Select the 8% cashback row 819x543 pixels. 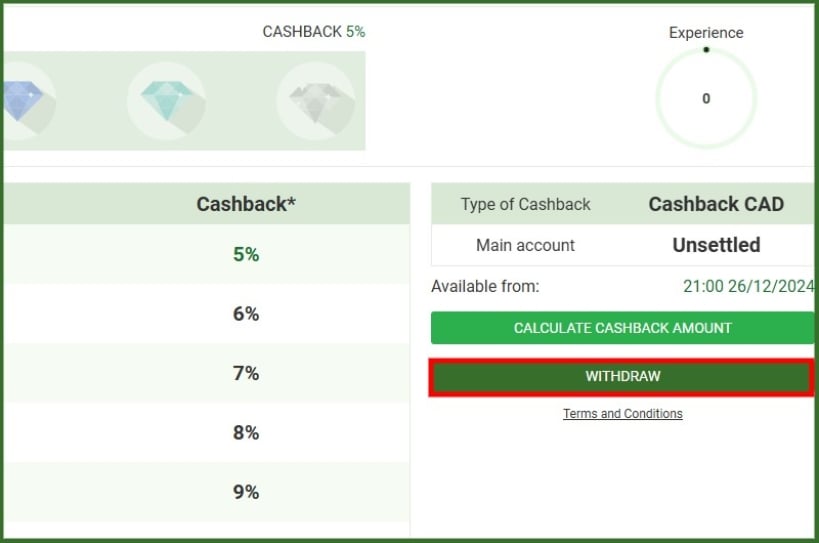tap(246, 432)
